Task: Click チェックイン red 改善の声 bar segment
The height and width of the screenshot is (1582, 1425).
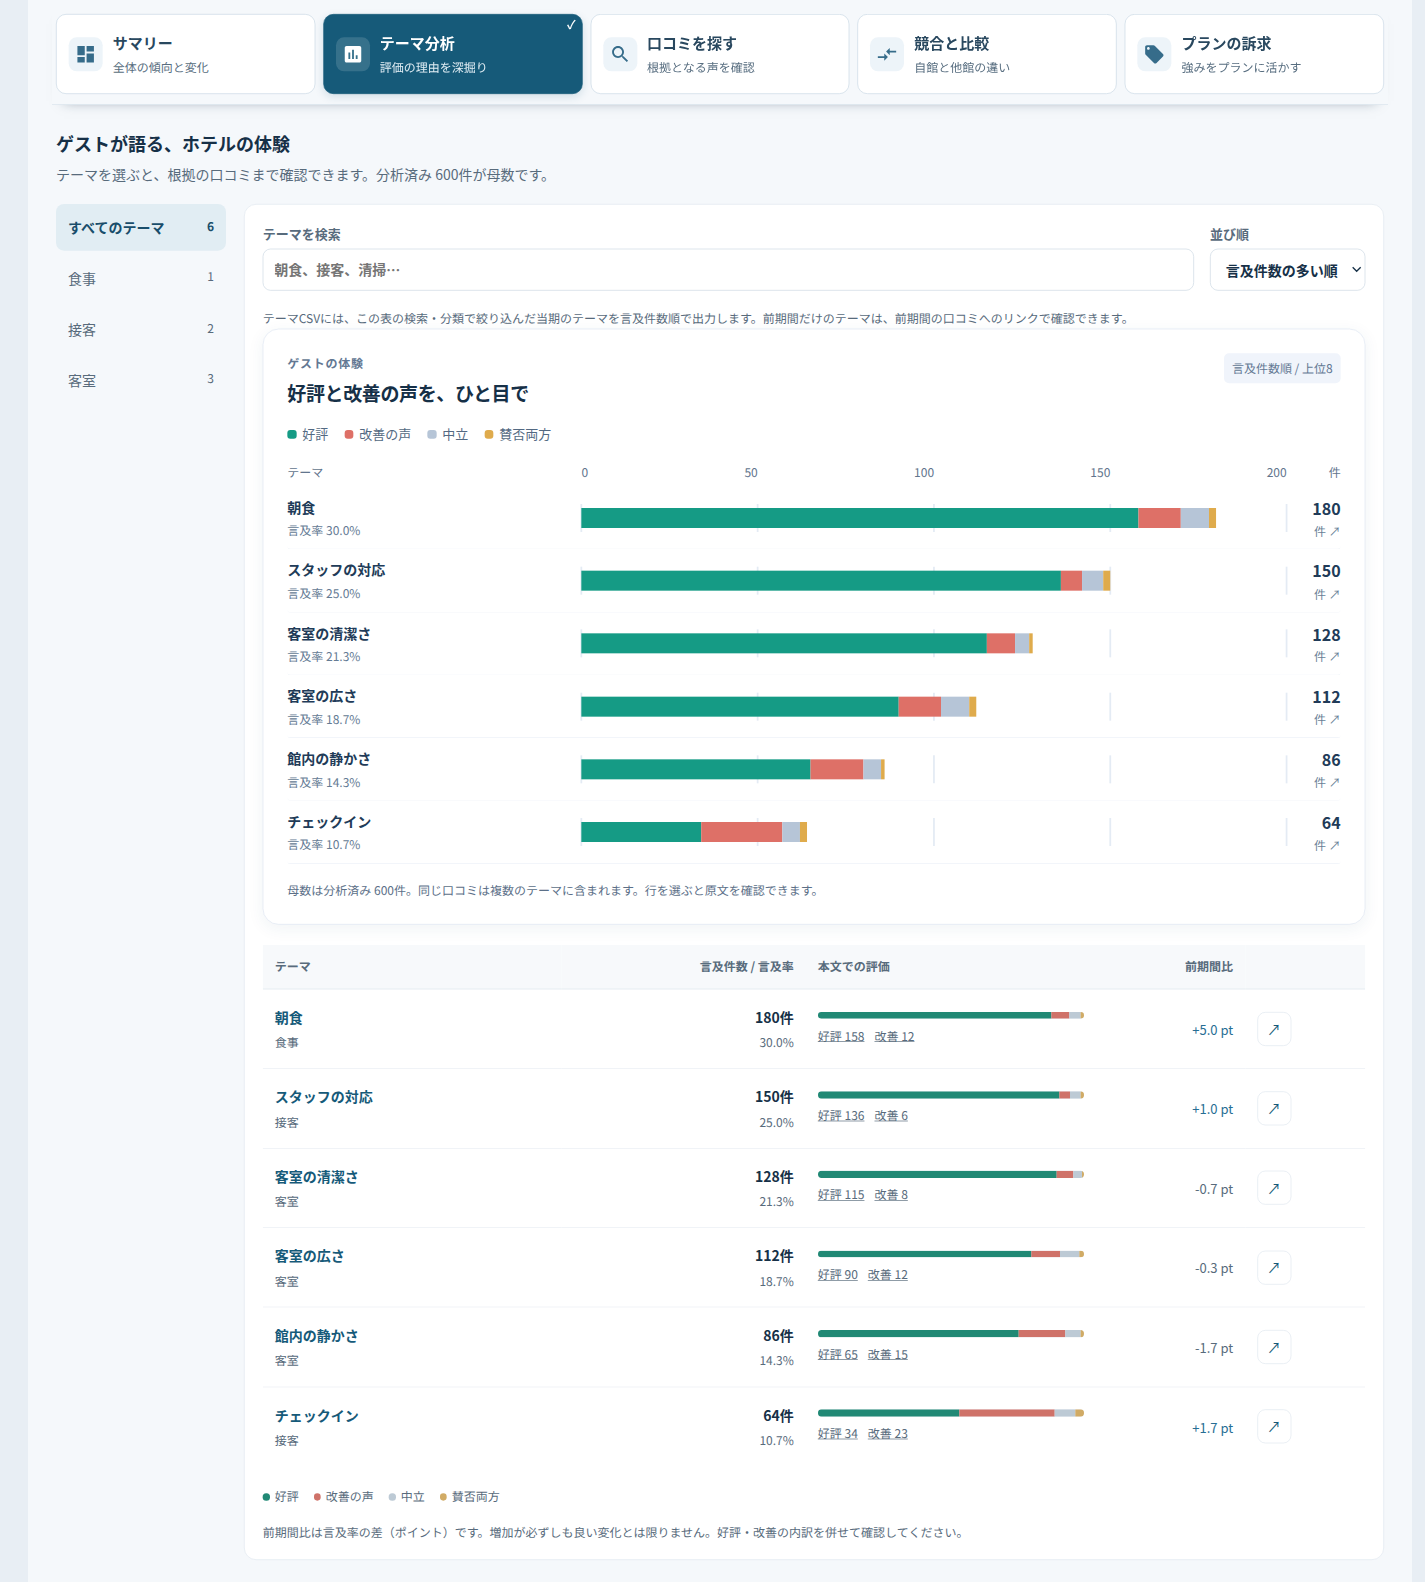Action: pyautogui.click(x=741, y=832)
